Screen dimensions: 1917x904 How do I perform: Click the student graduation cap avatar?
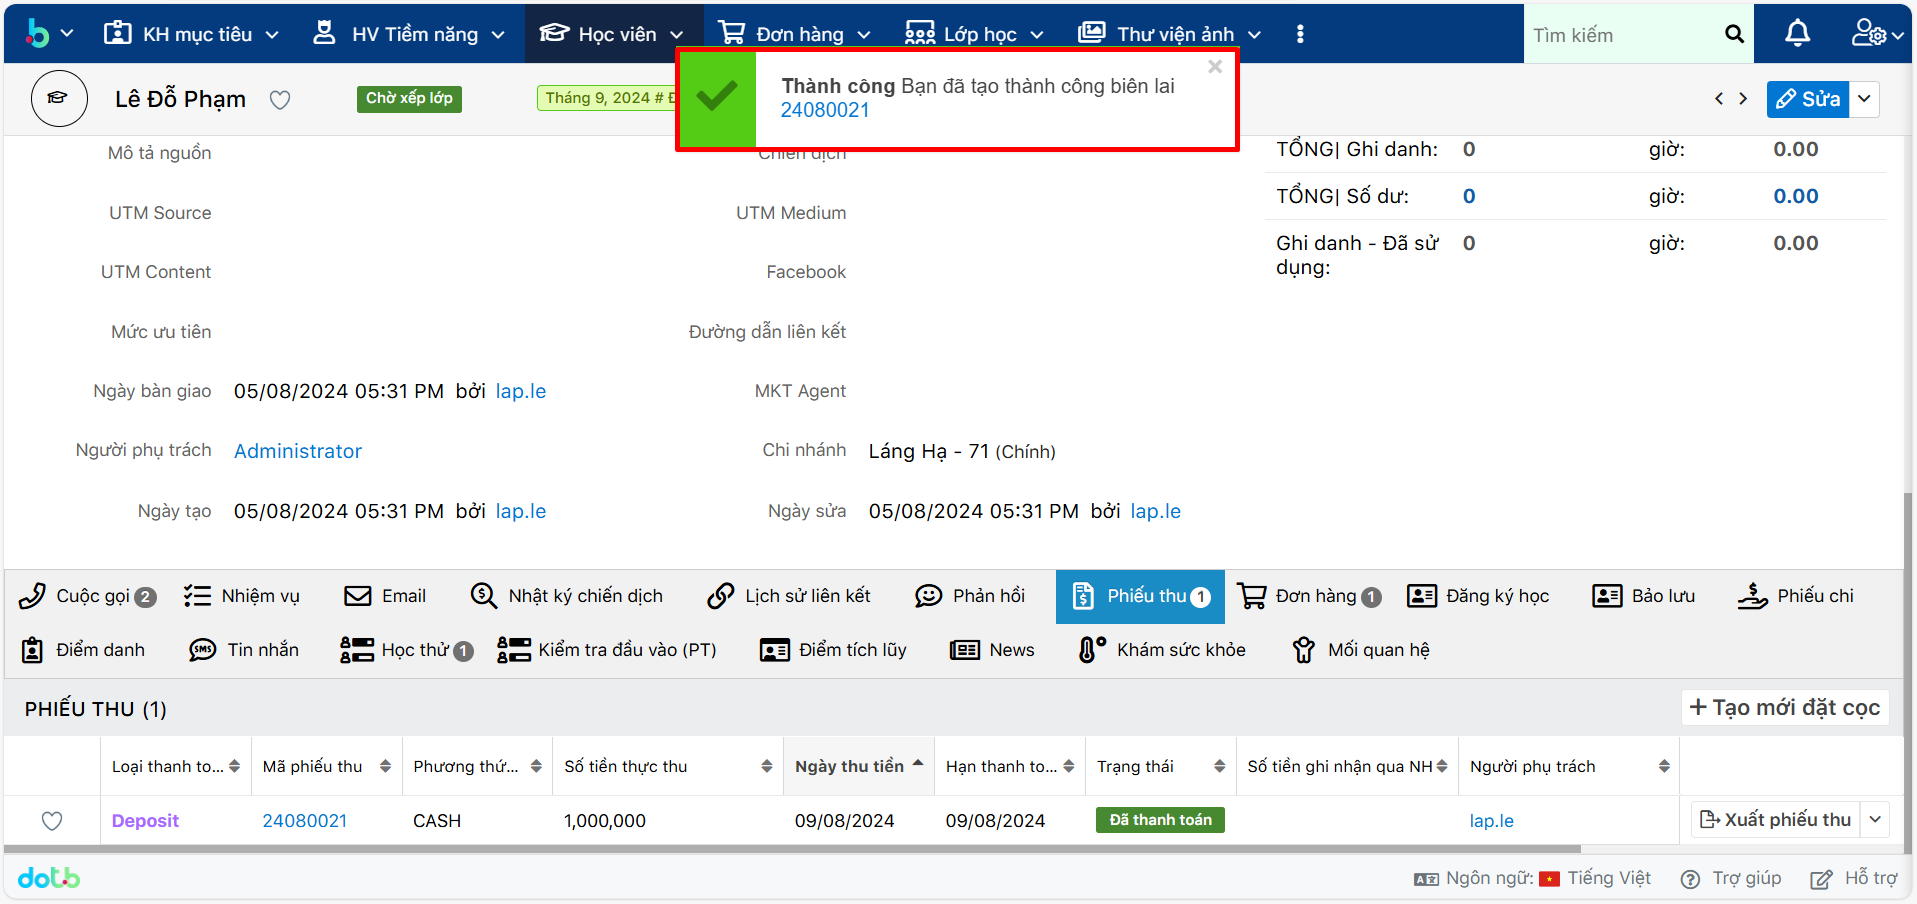[59, 99]
